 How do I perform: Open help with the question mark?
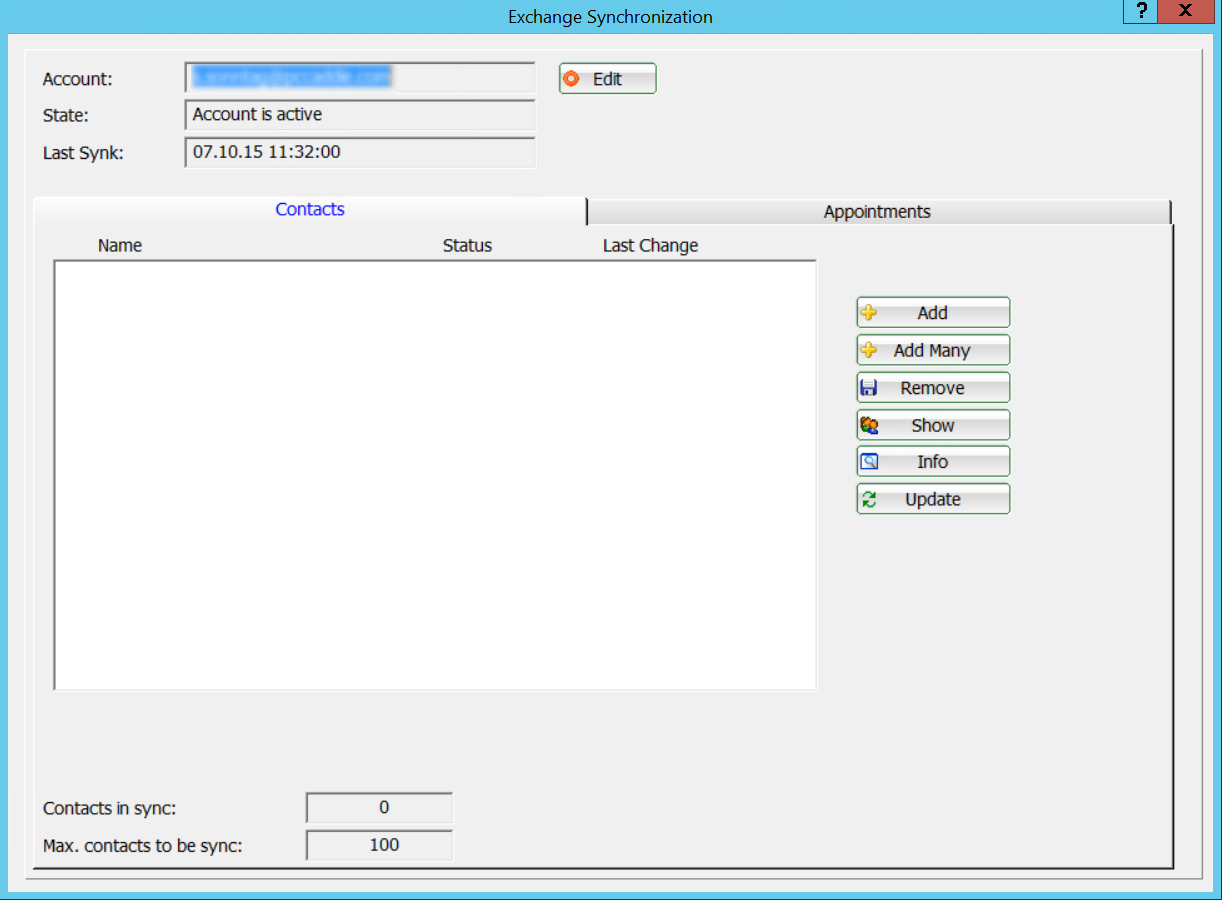(1141, 11)
